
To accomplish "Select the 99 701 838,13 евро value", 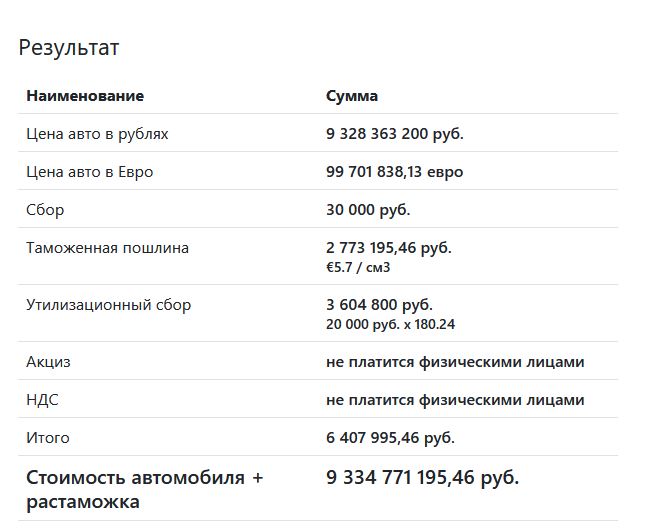I will tap(394, 172).
